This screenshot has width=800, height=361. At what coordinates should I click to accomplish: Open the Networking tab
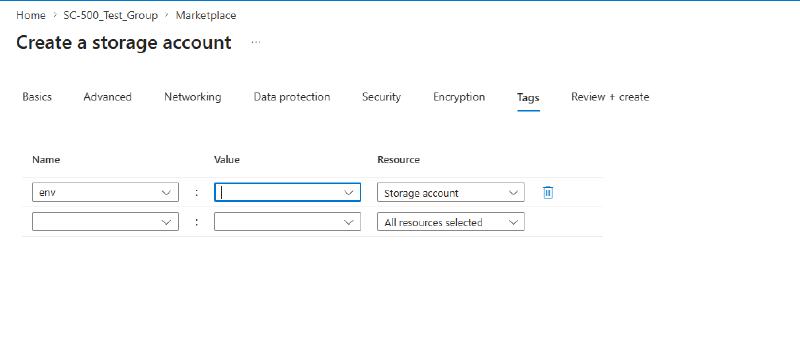[192, 97]
